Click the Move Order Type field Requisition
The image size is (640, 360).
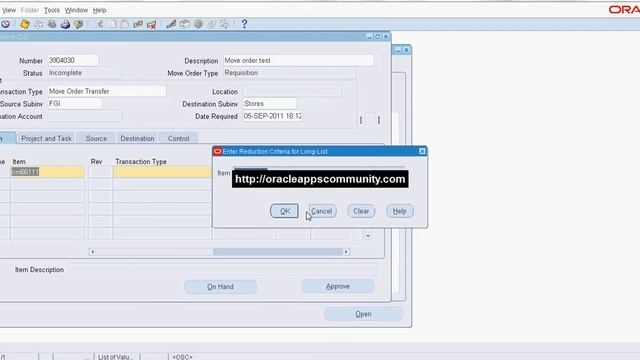tap(289, 73)
